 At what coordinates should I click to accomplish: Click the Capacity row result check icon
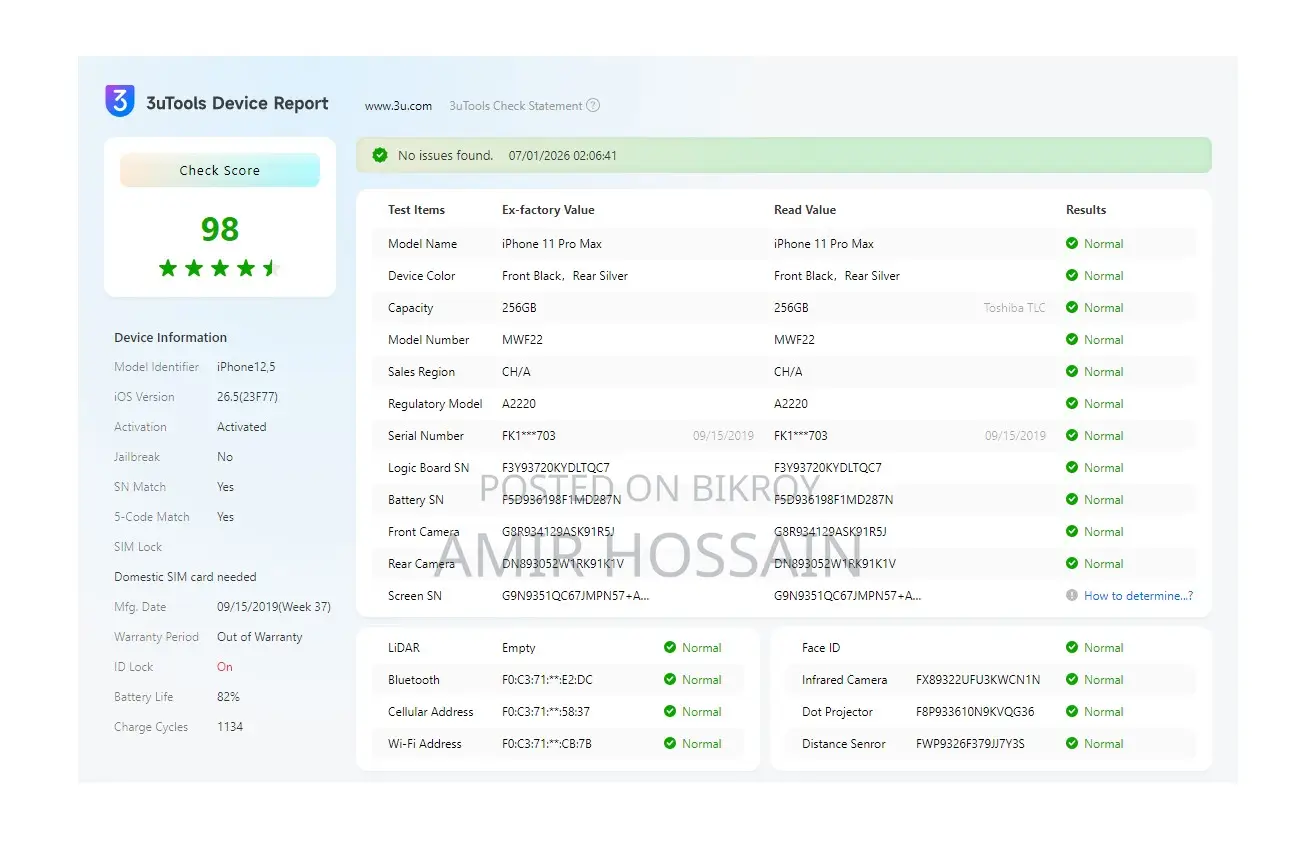(x=1072, y=307)
